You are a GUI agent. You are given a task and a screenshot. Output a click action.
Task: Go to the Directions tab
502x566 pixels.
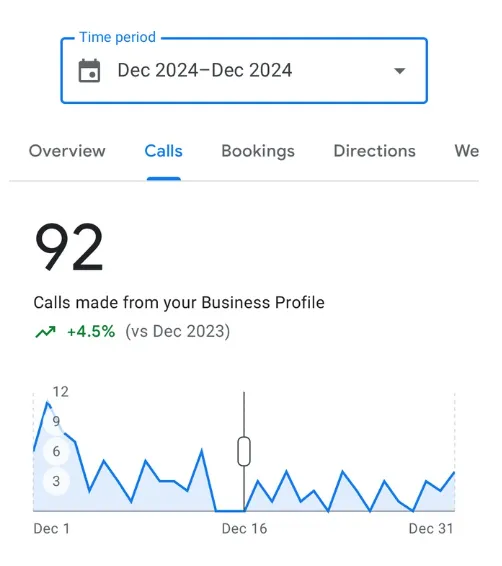[x=375, y=151]
